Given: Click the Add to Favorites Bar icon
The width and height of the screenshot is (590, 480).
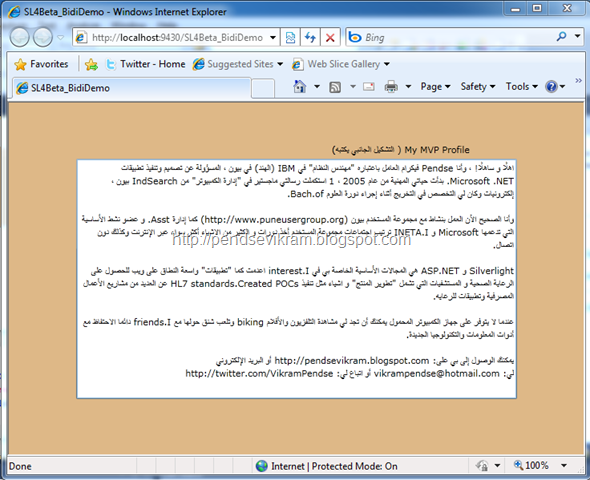Looking at the screenshot, I should point(91,64).
